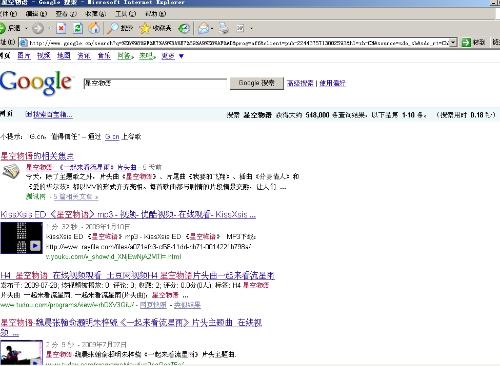The height and width of the screenshot is (366, 500).
Task: Click the green Go arrow button
Action: (466, 42)
